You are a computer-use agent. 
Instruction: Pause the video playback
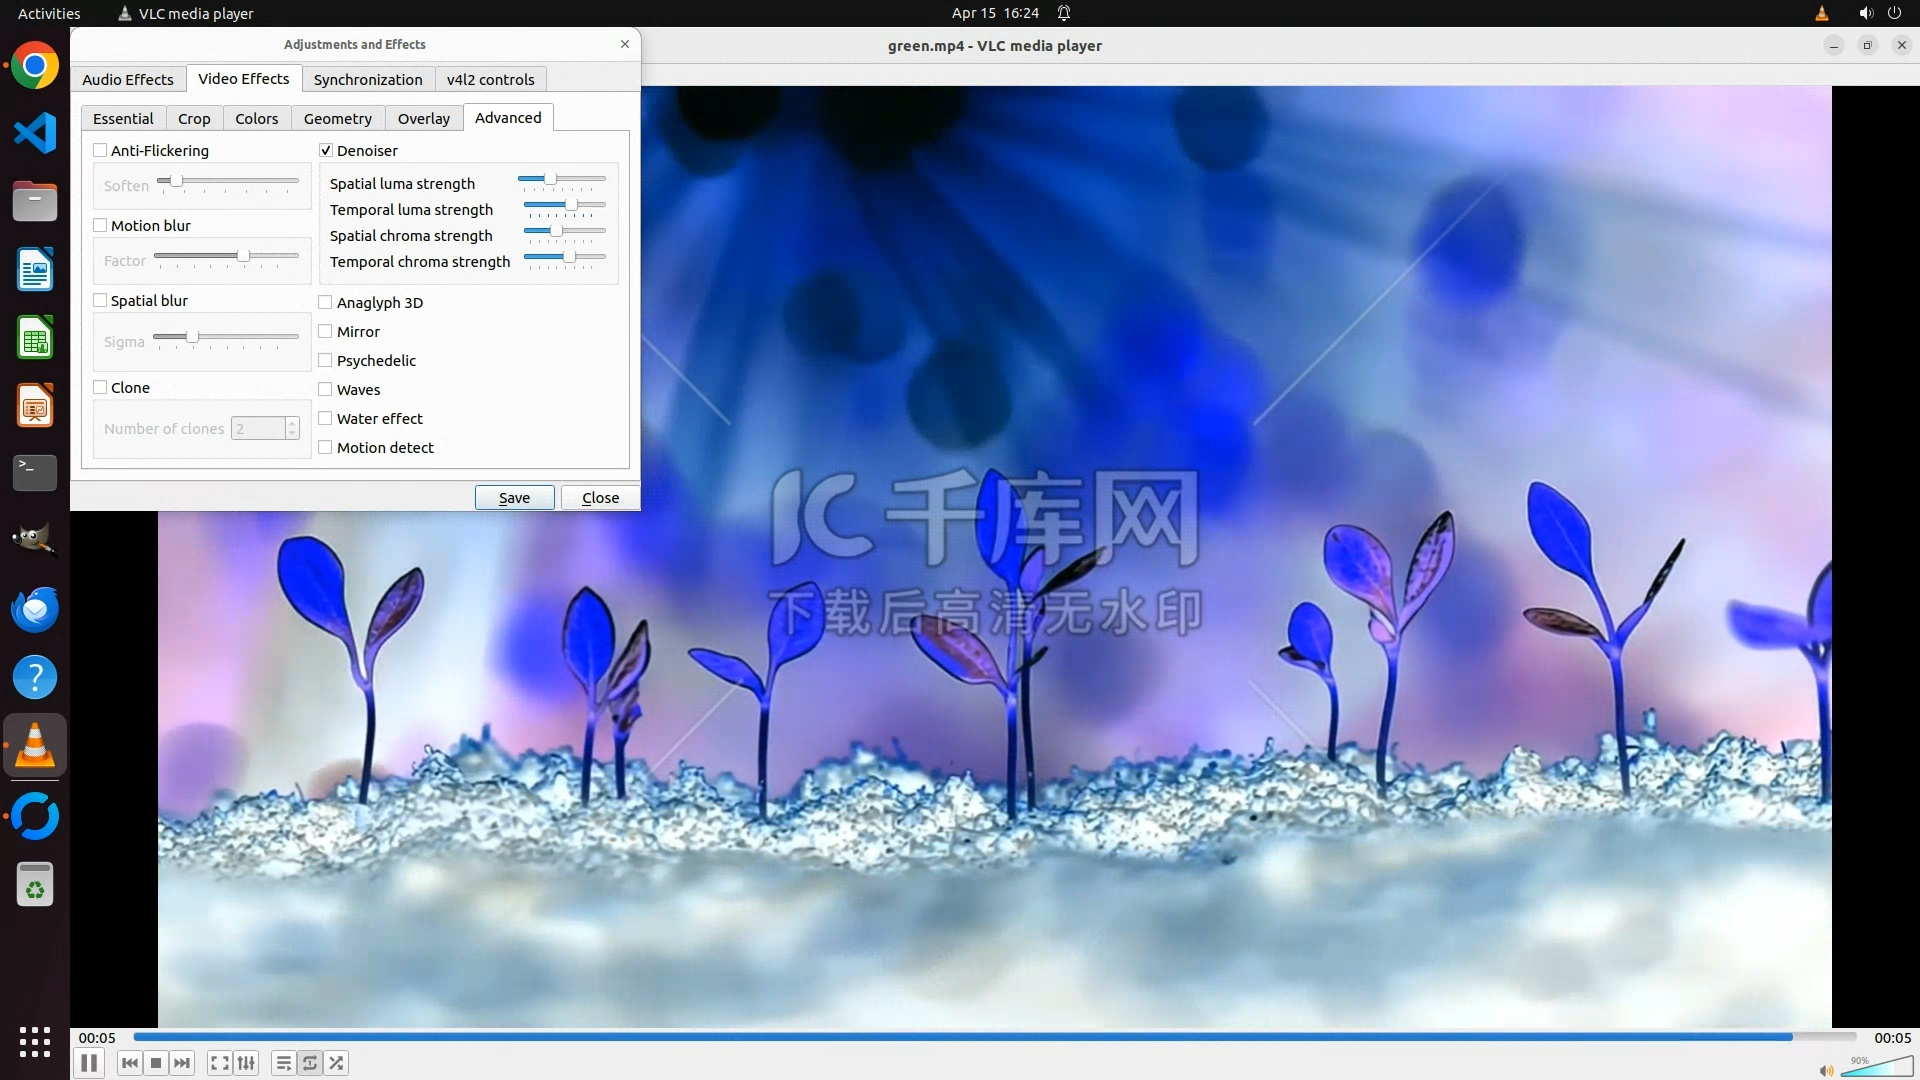(x=89, y=1063)
